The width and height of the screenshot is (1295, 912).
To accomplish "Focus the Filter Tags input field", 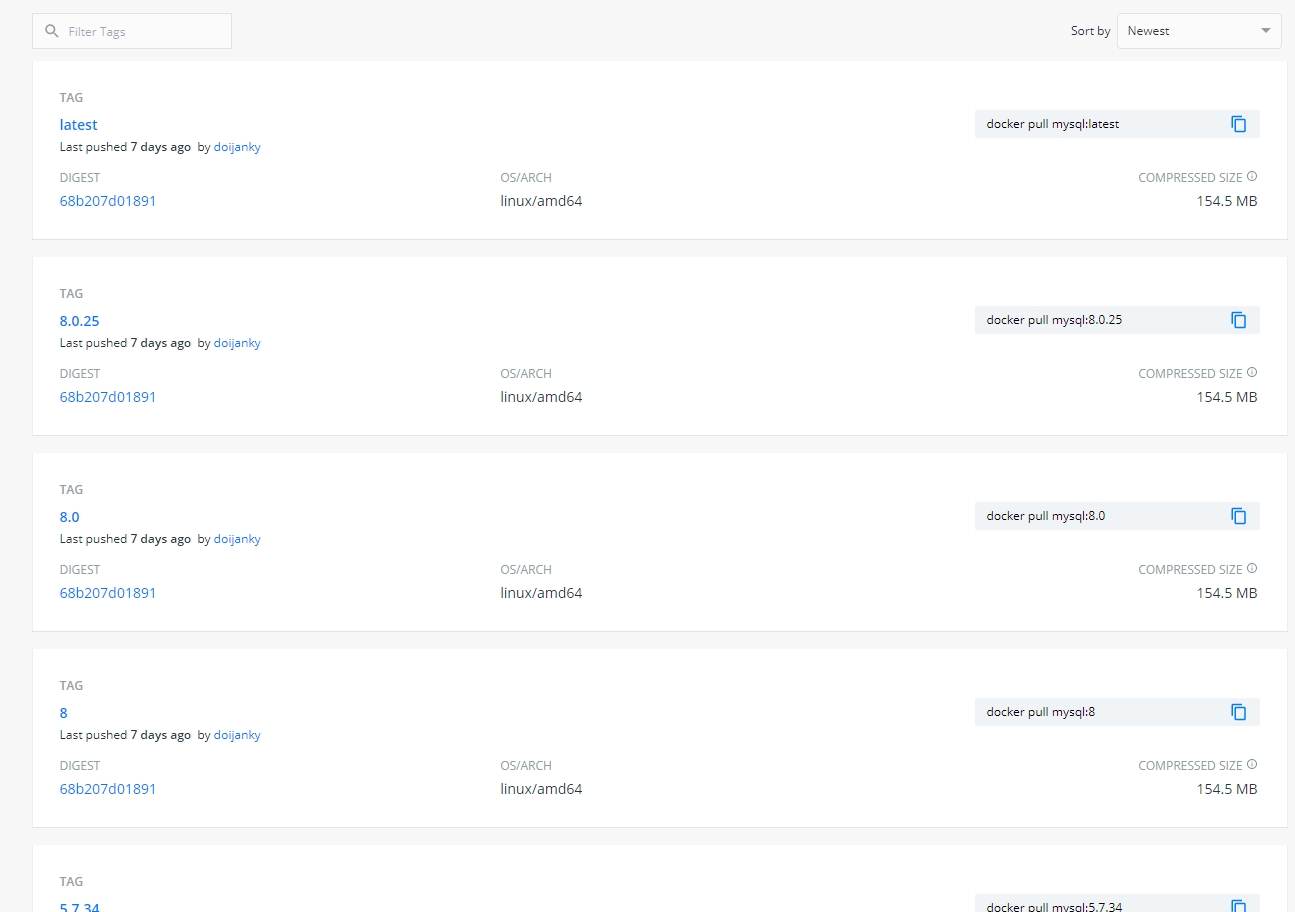I will (132, 31).
